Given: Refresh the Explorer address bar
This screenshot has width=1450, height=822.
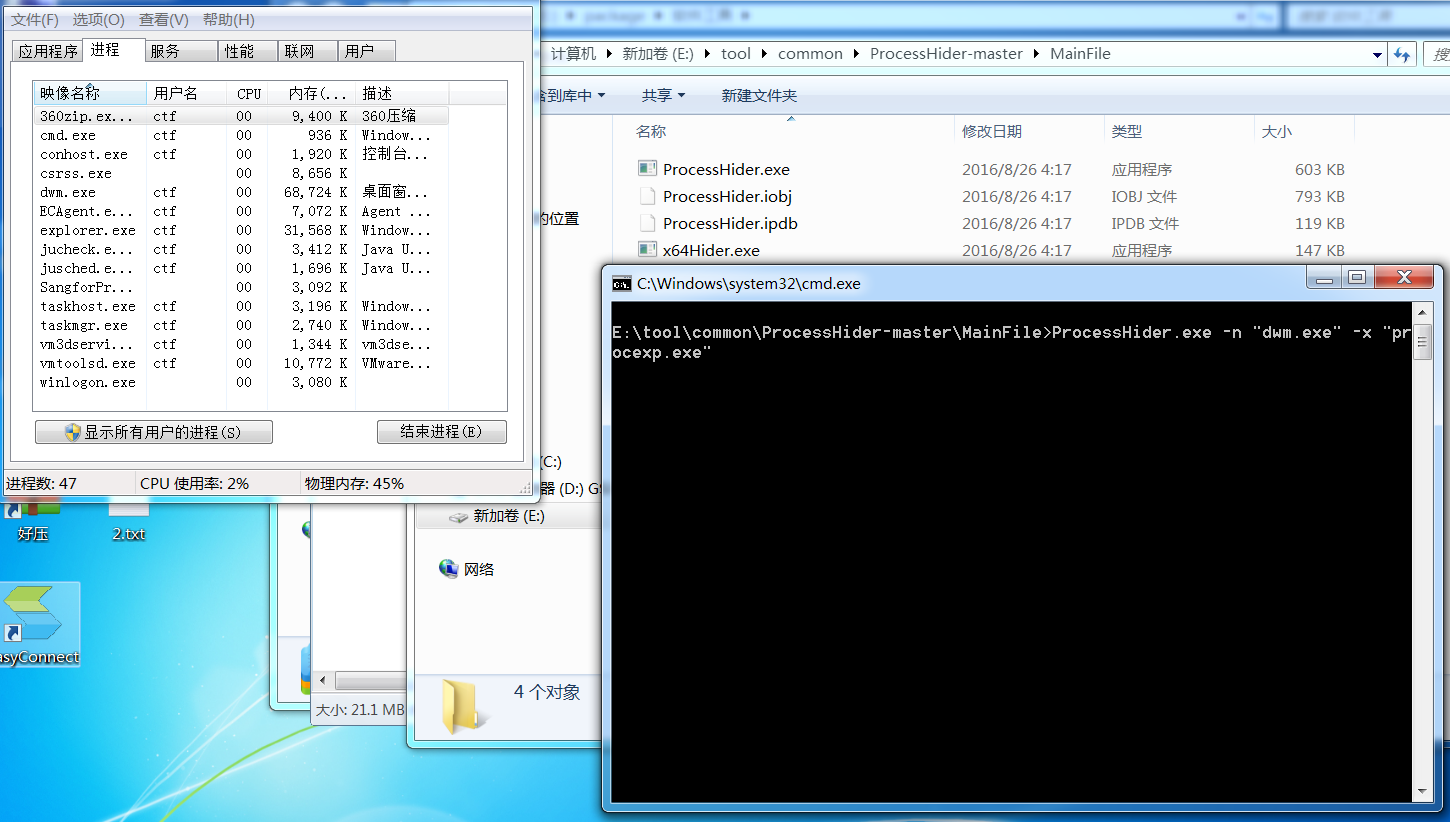Looking at the screenshot, I should [x=1401, y=53].
